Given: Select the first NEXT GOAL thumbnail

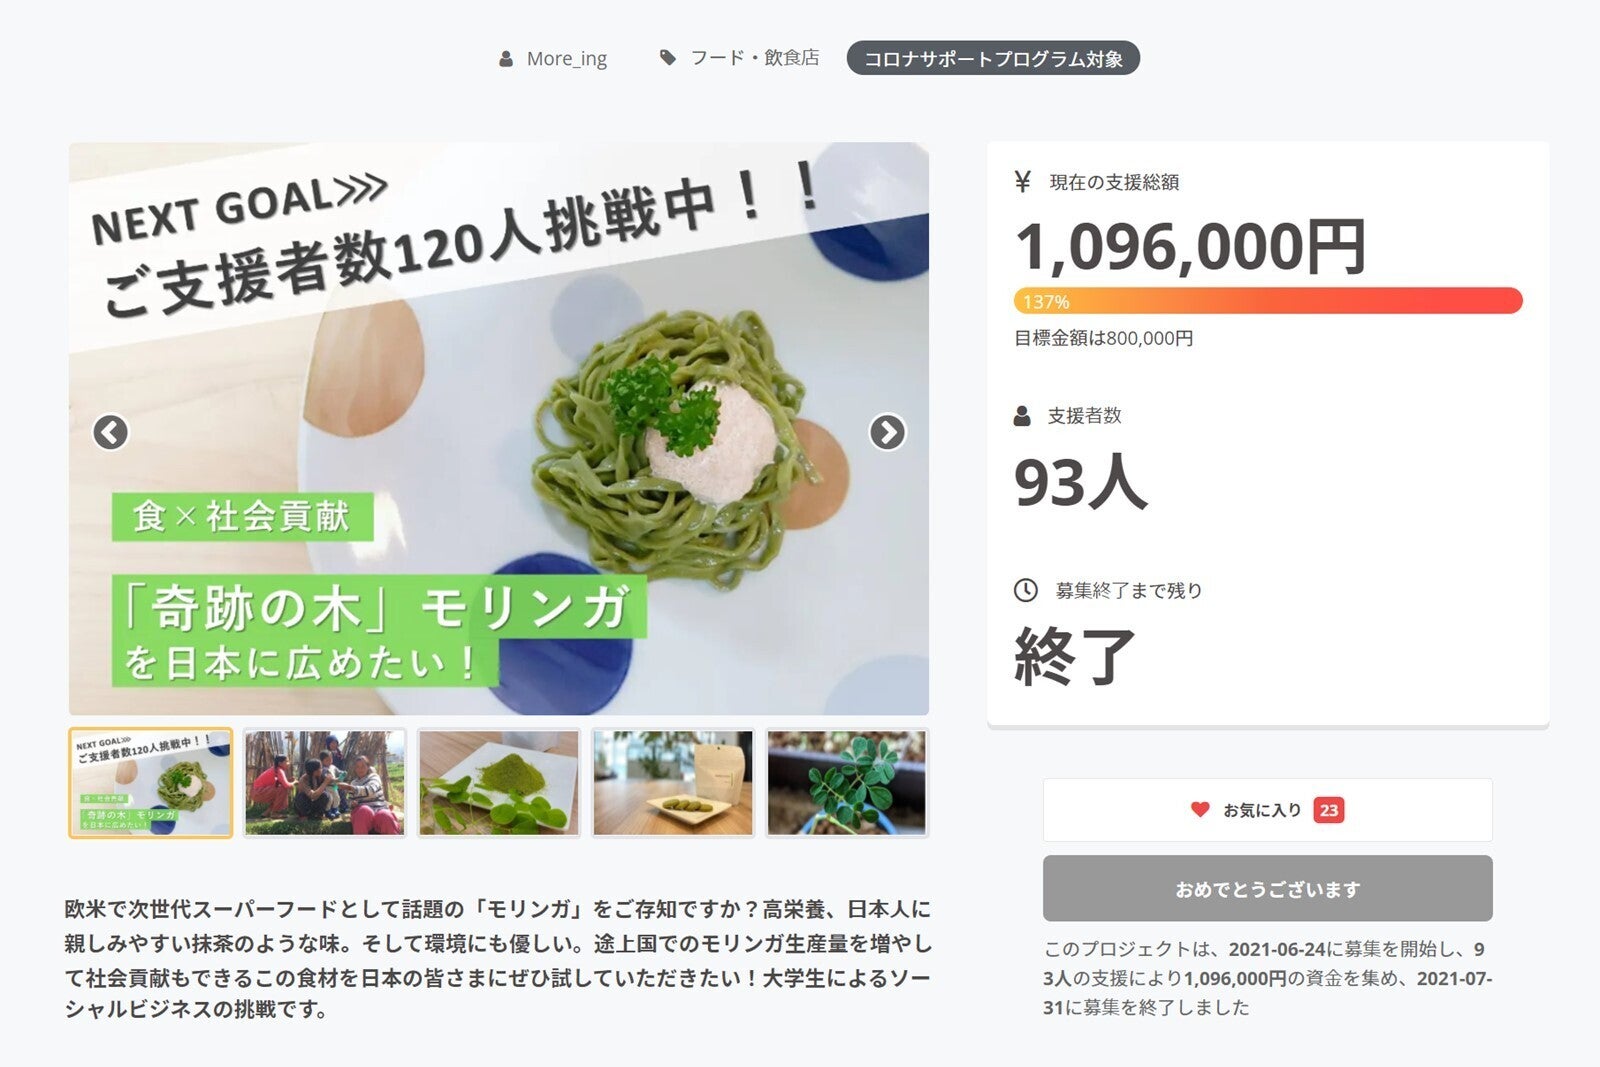Looking at the screenshot, I should [151, 783].
